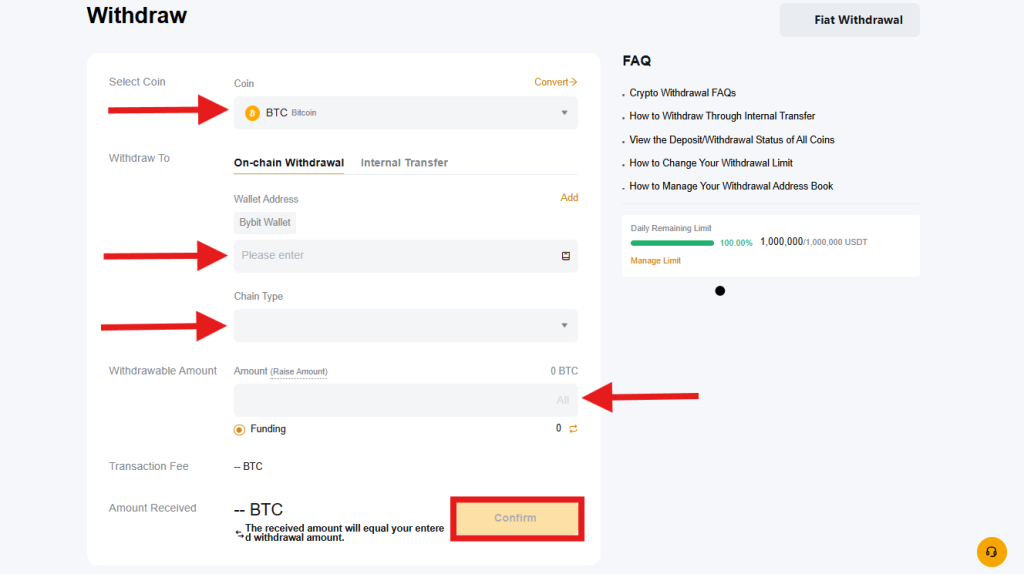
Task: Open Crypto Withdrawal FAQs
Action: 682,93
